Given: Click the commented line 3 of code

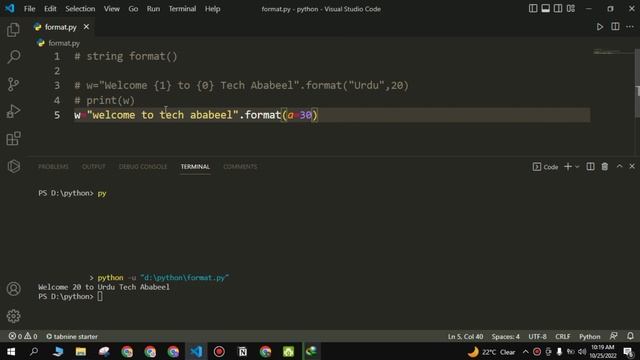Looking at the screenshot, I should 241,85.
